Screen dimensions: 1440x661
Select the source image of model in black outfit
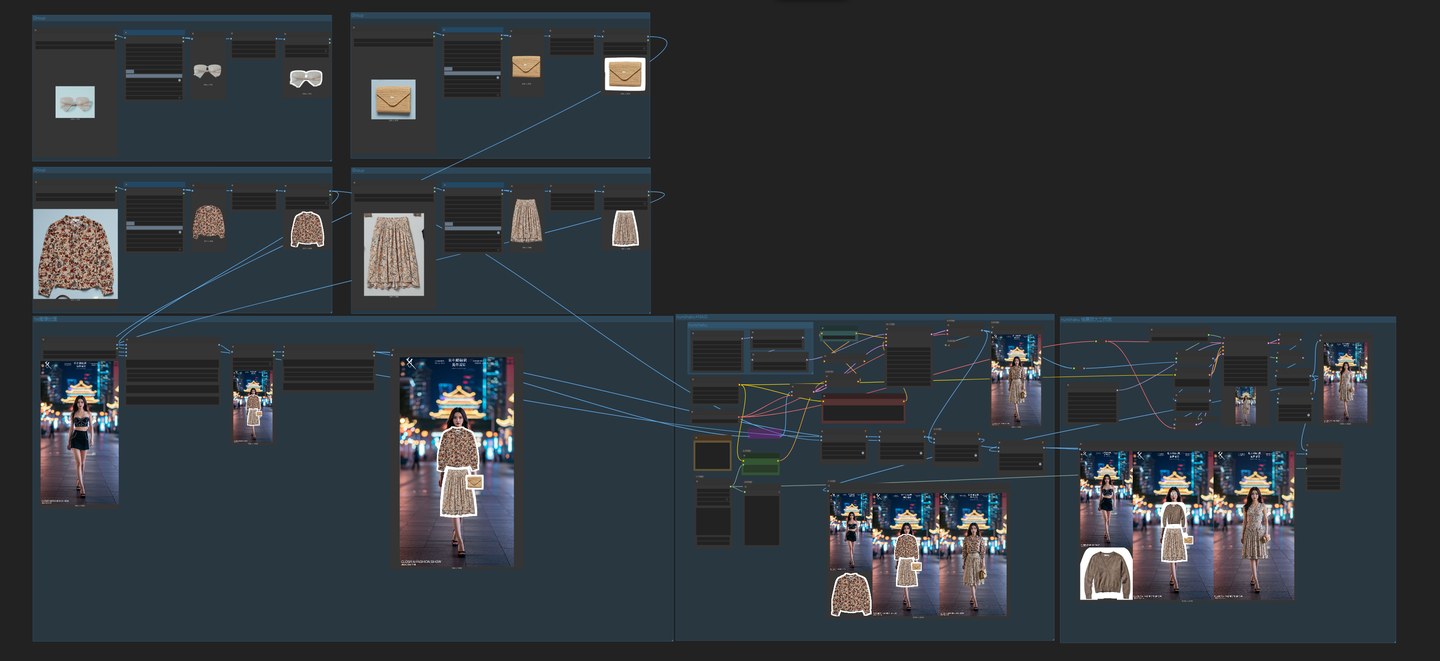pos(79,431)
